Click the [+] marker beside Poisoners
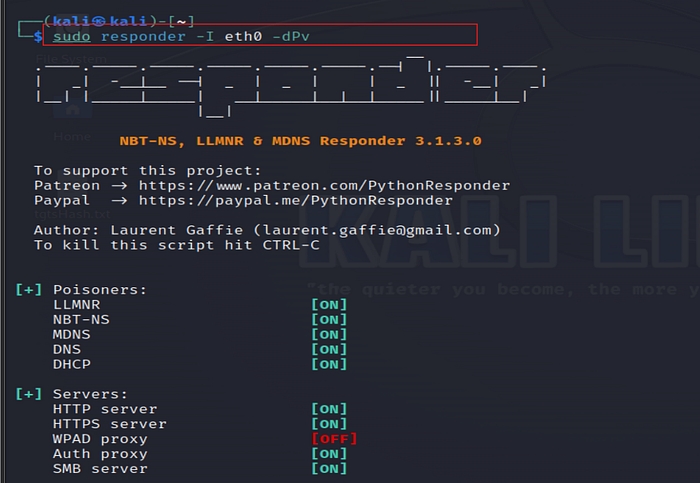700x483 pixels. pos(29,289)
